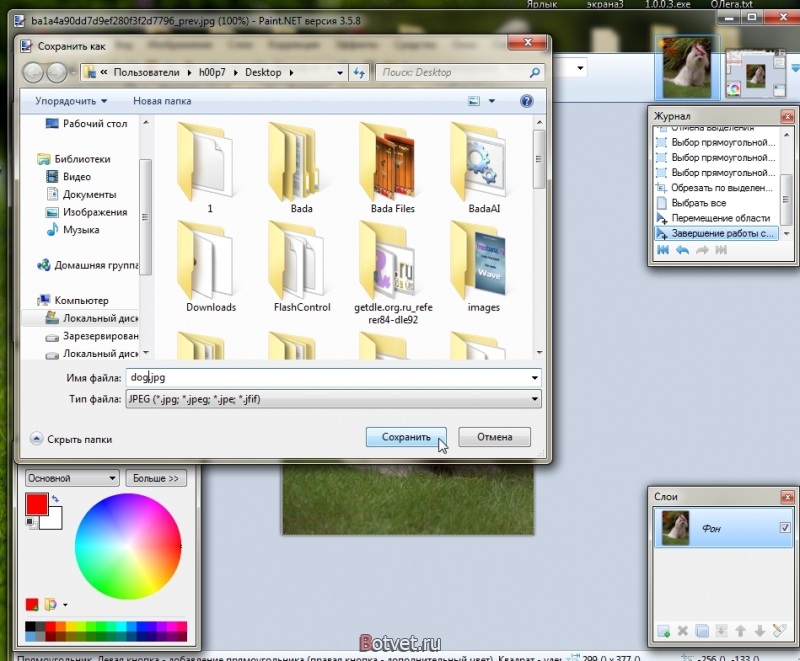Screen dimensions: 800x661
Task: Click Desktop in address breadcrumb
Action: pos(263,72)
